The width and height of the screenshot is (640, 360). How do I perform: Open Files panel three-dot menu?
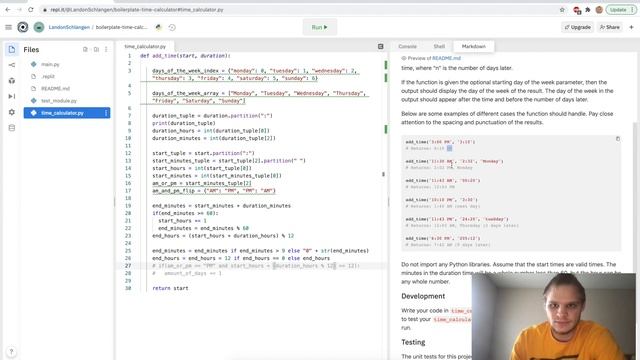pyautogui.click(x=106, y=49)
